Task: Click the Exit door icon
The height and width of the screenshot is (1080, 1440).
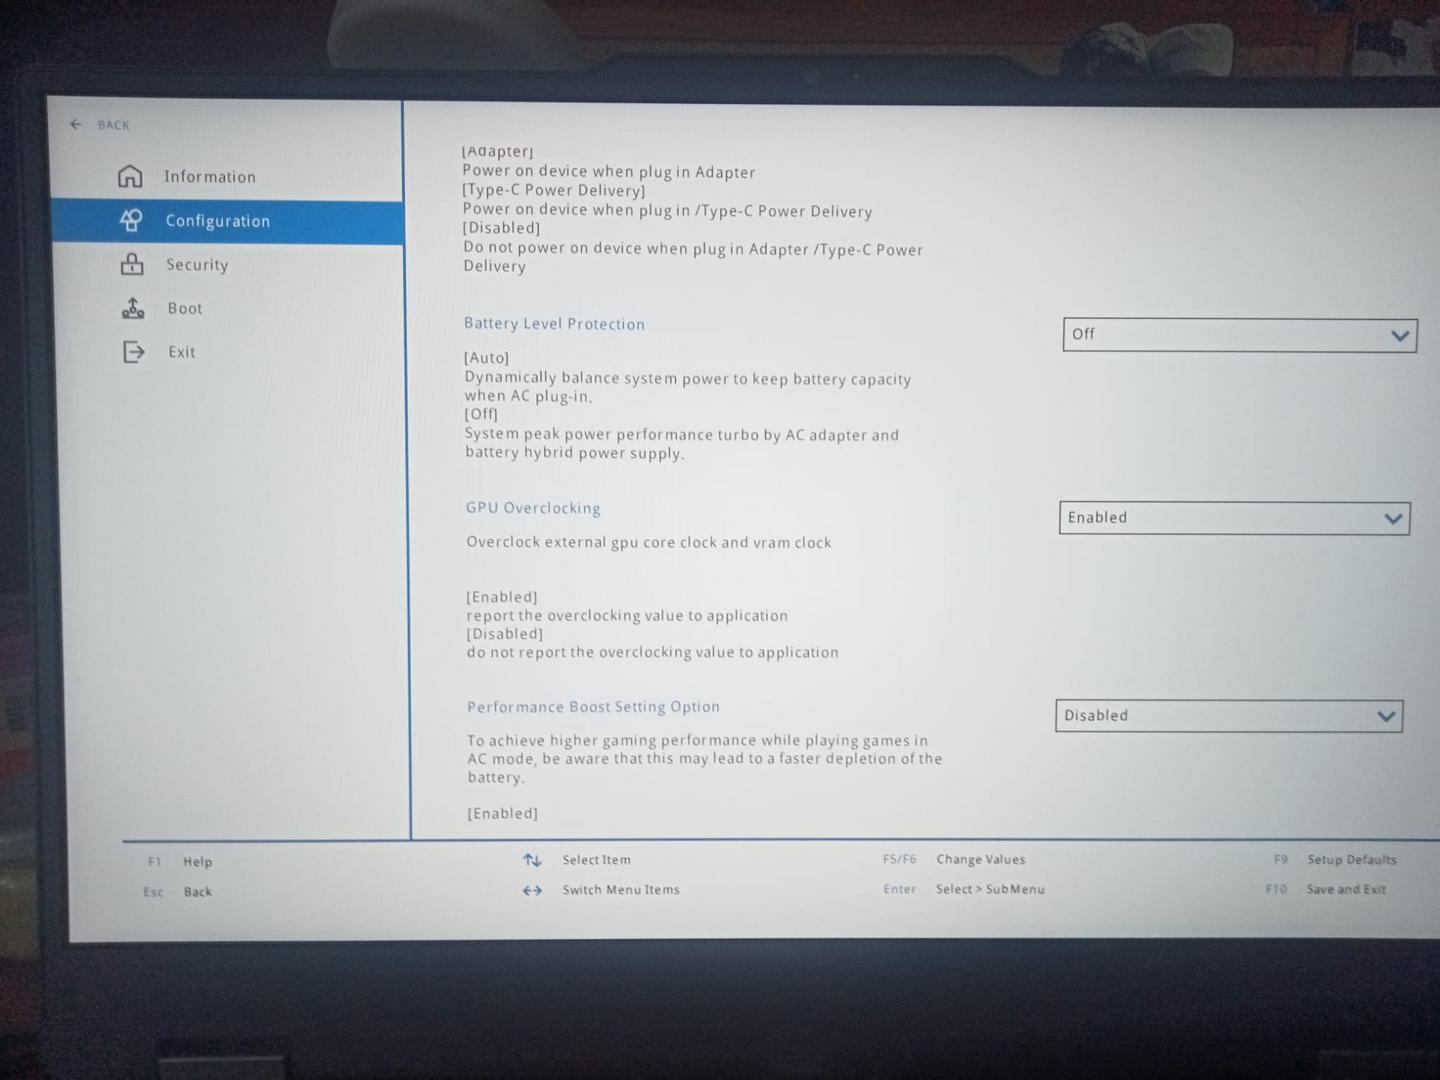Action: coord(133,352)
